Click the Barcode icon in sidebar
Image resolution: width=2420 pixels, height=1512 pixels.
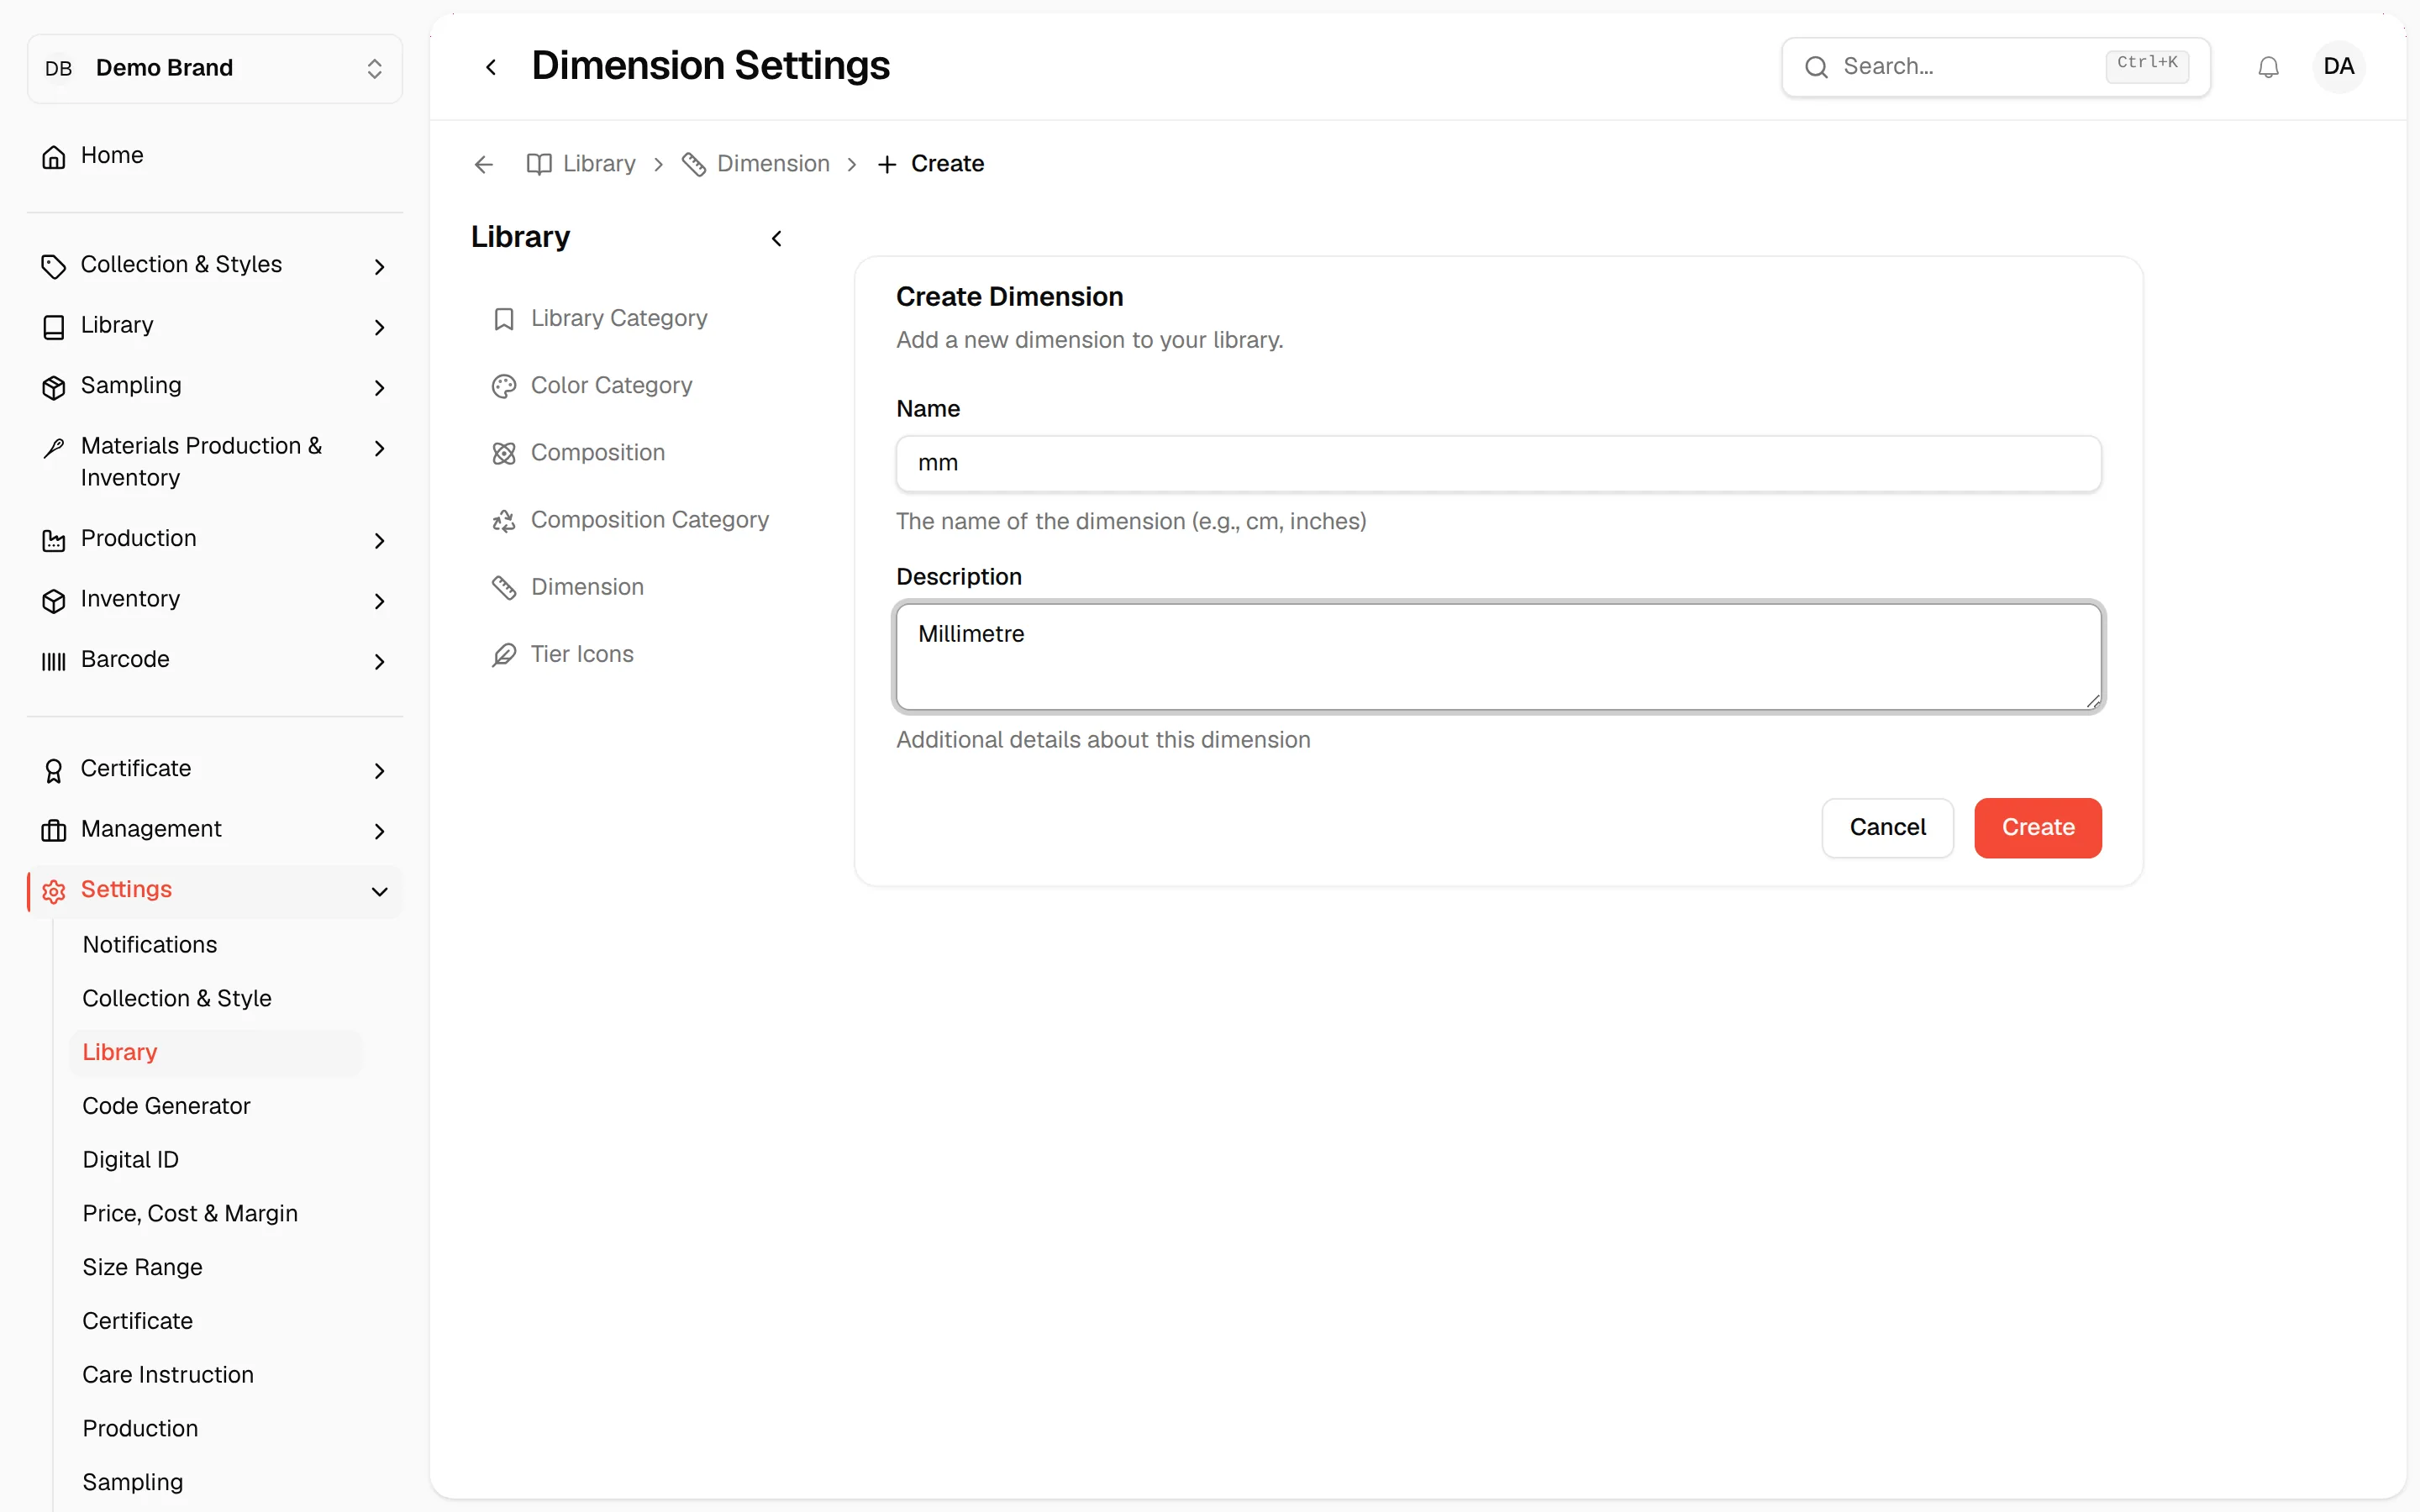(x=54, y=660)
